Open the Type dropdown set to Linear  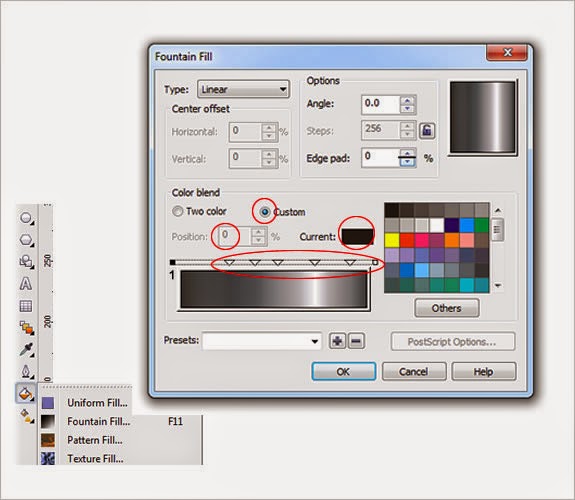[243, 89]
